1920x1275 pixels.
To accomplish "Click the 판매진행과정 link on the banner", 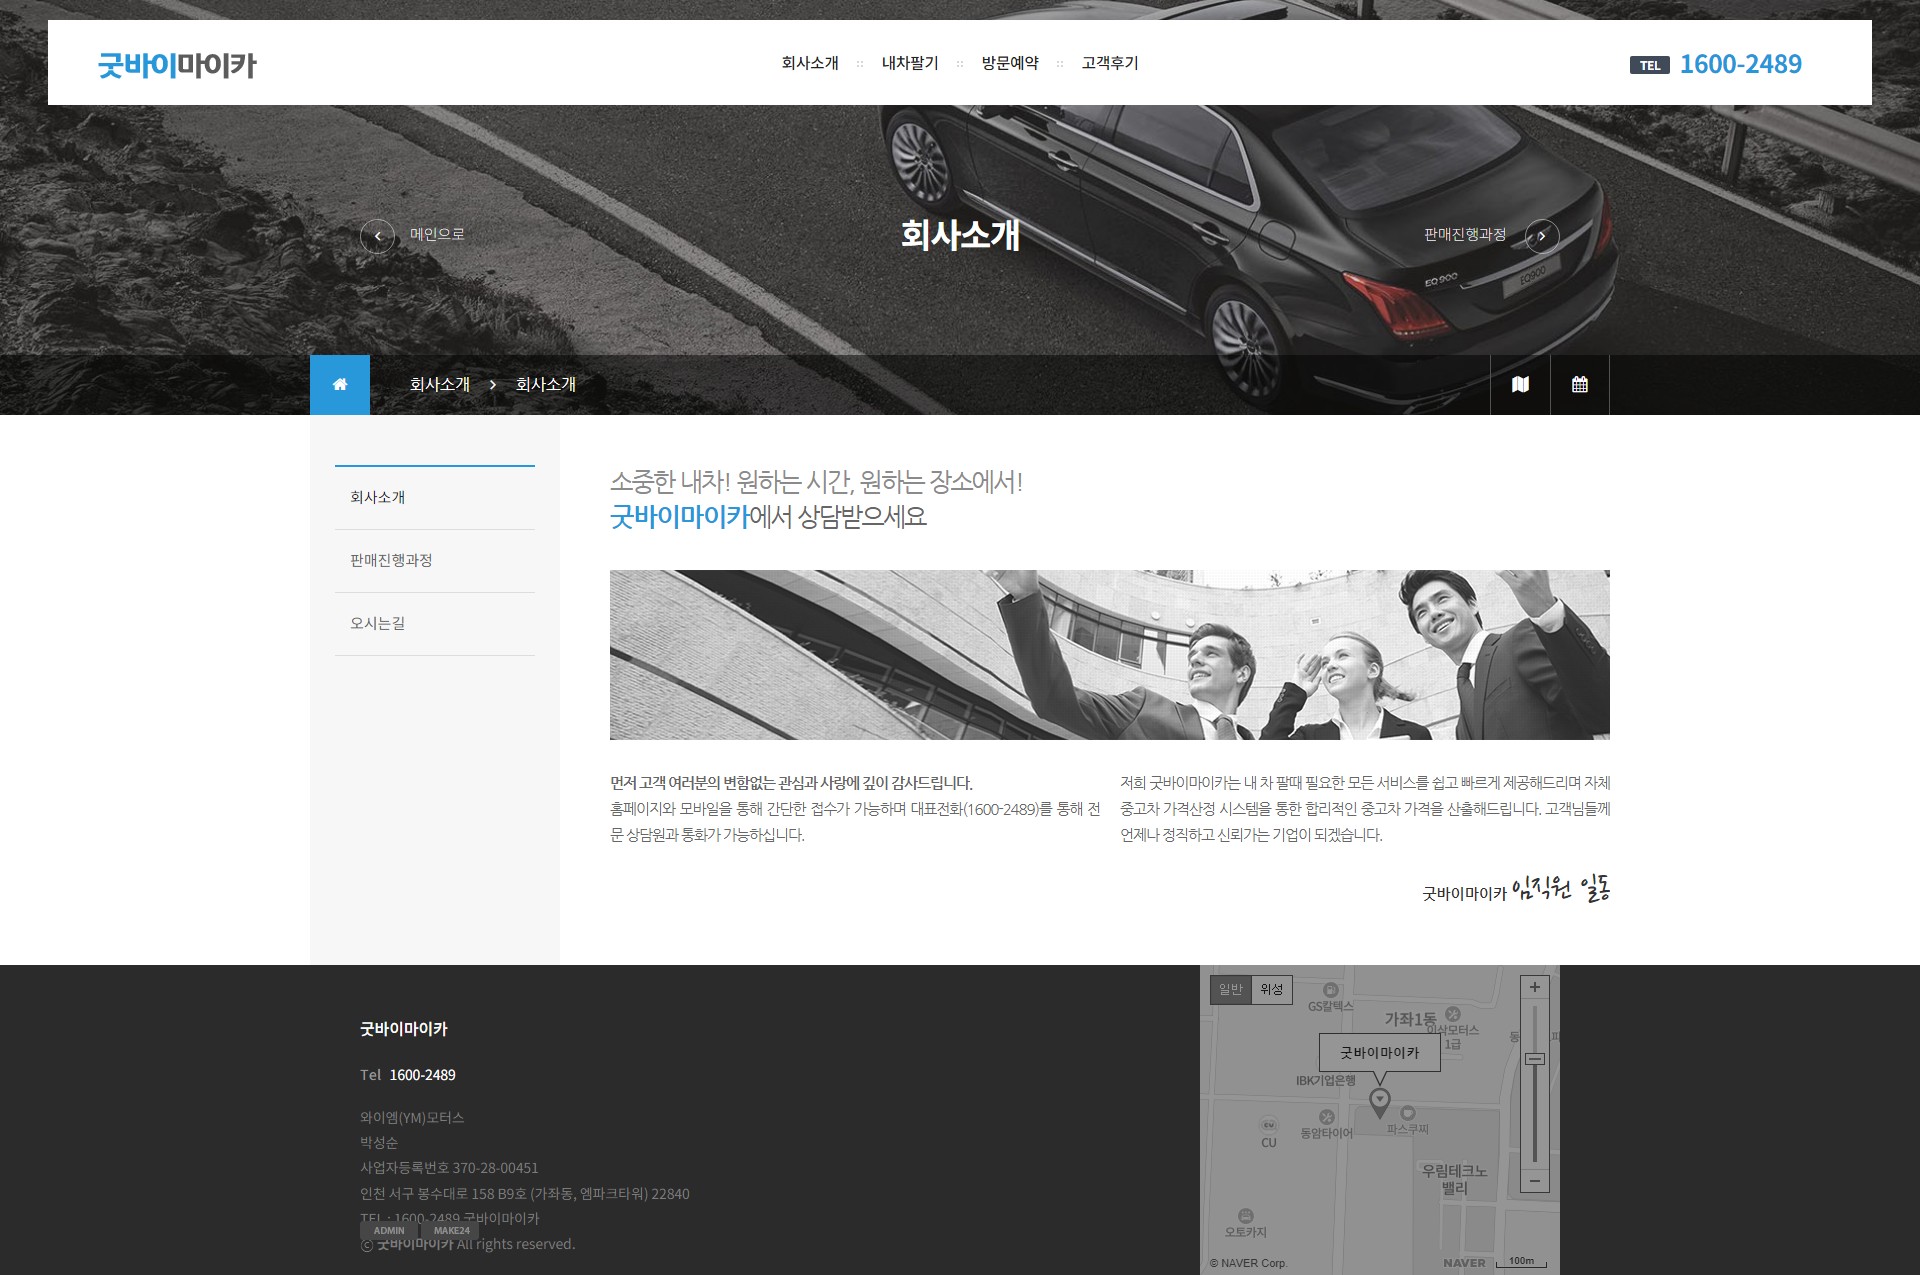I will (1465, 234).
